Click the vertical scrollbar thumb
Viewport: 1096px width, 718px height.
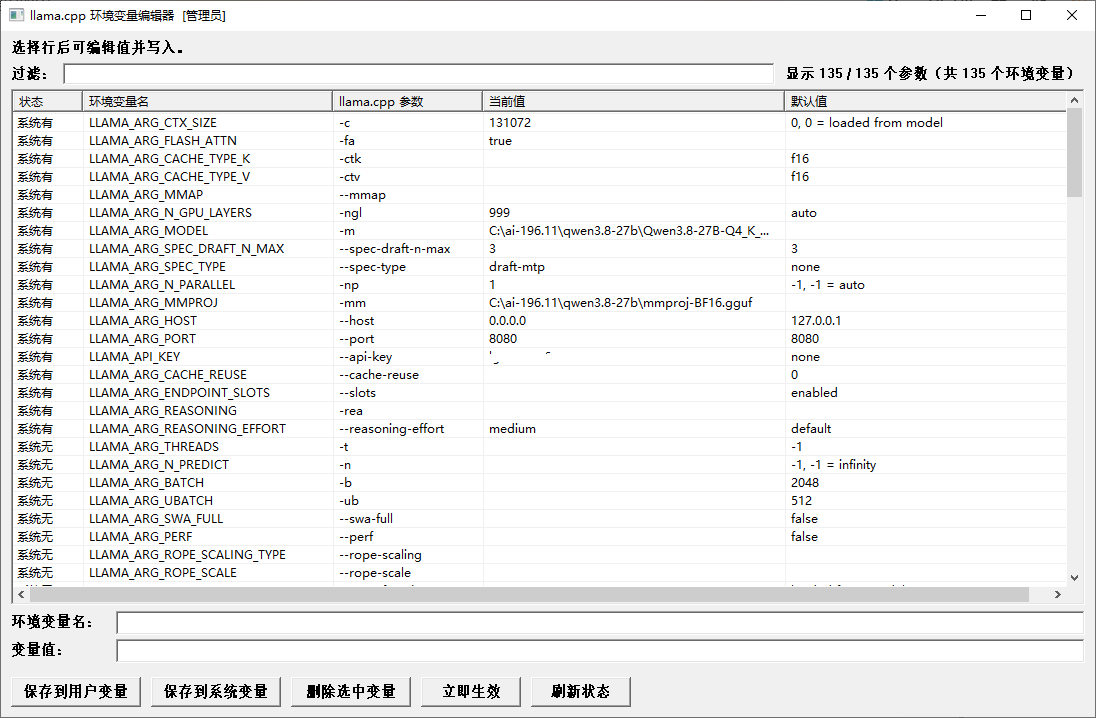[x=1074, y=153]
